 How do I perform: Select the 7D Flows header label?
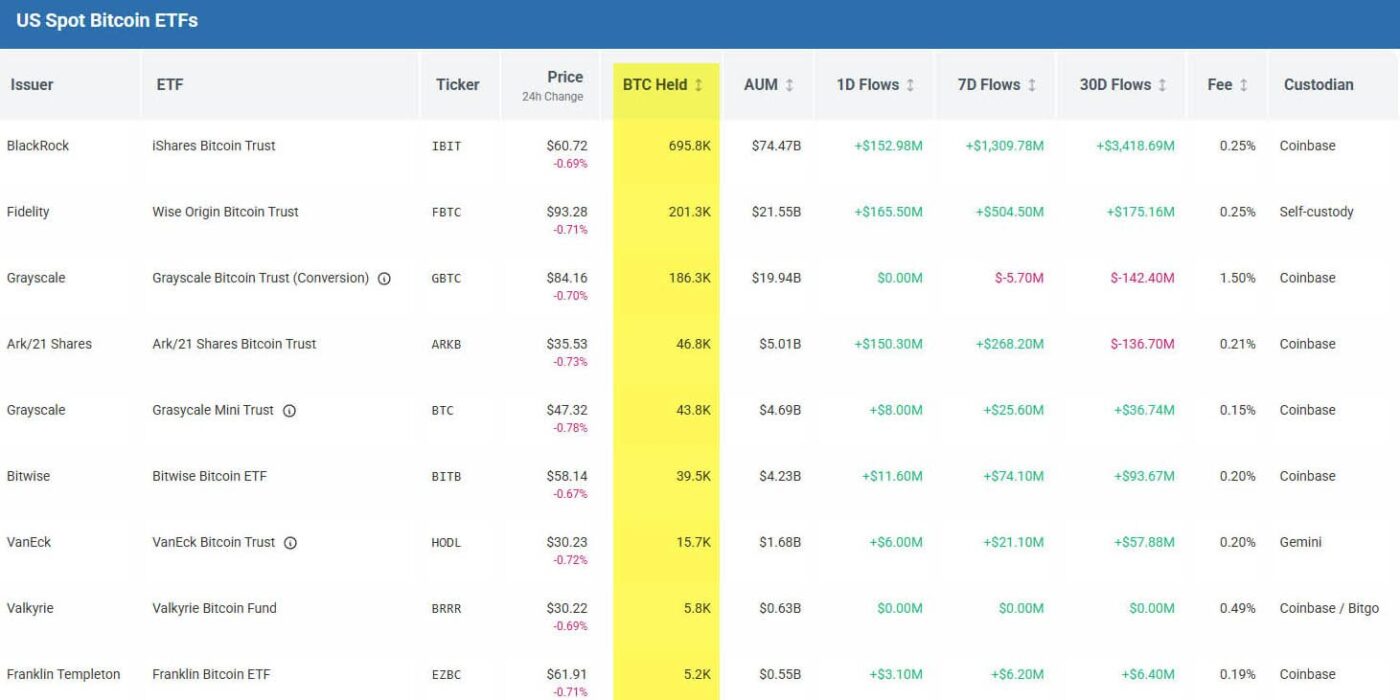pyautogui.click(x=988, y=85)
